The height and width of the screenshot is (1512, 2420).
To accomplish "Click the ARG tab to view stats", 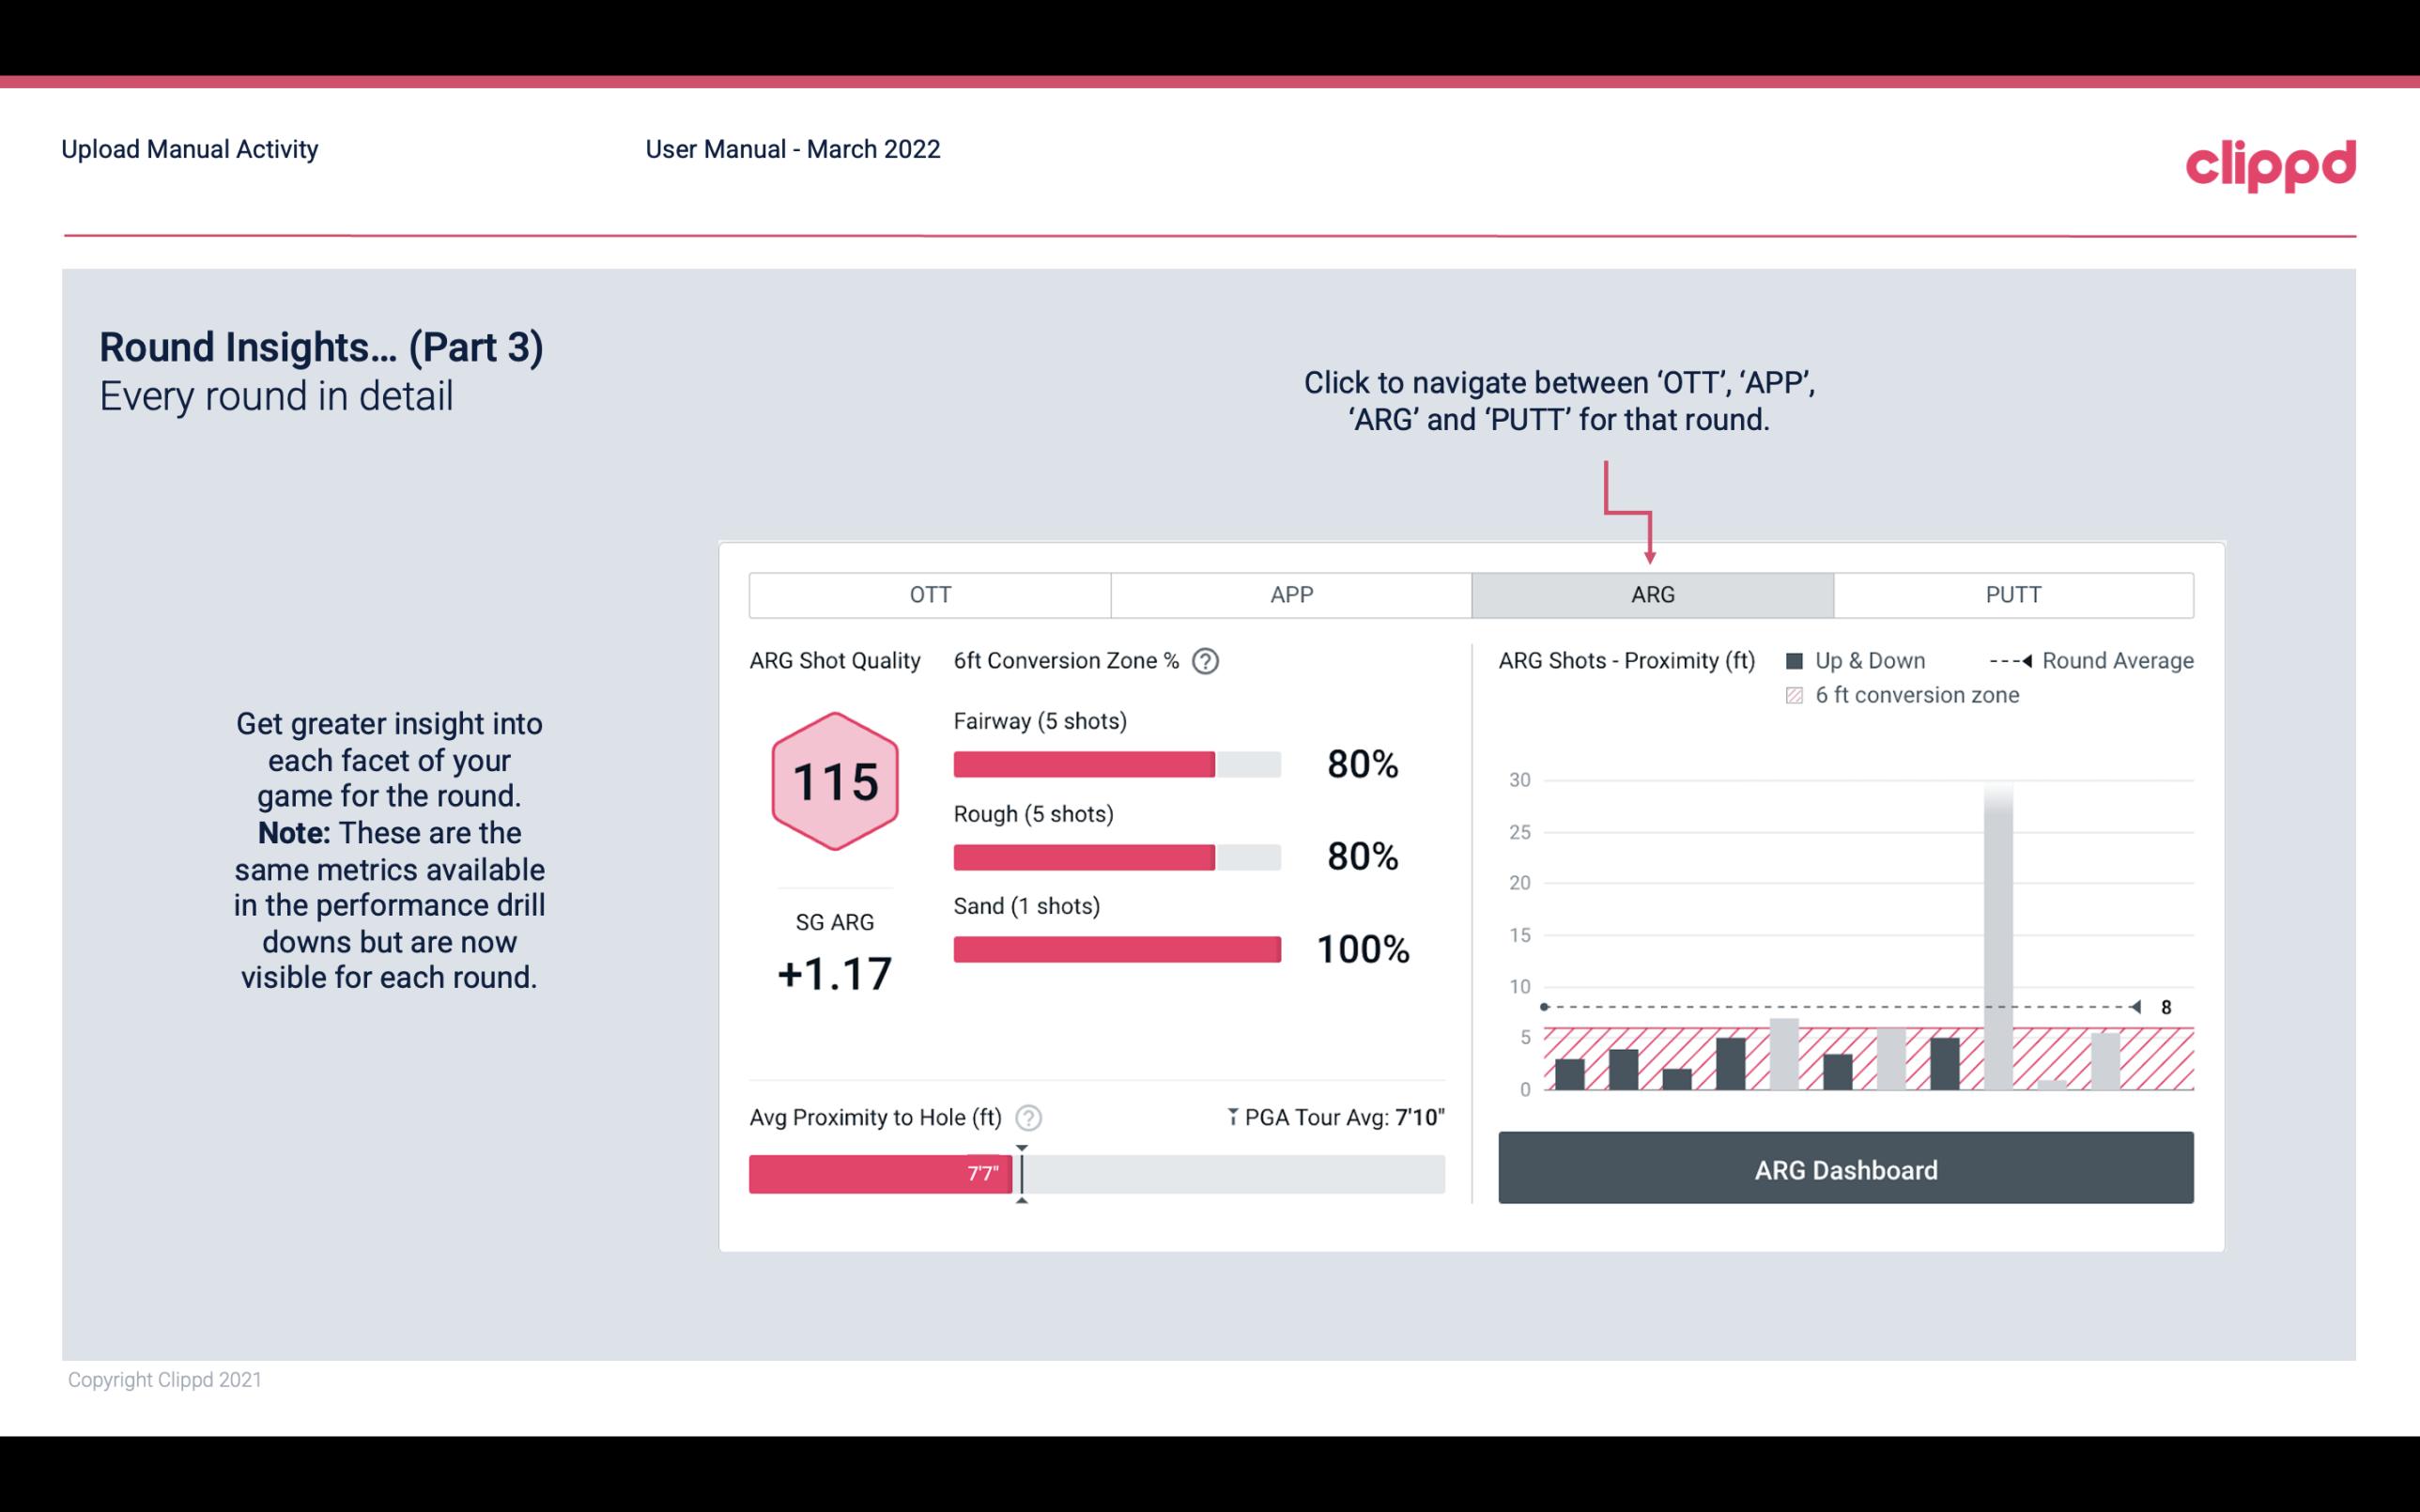I will click(1649, 594).
